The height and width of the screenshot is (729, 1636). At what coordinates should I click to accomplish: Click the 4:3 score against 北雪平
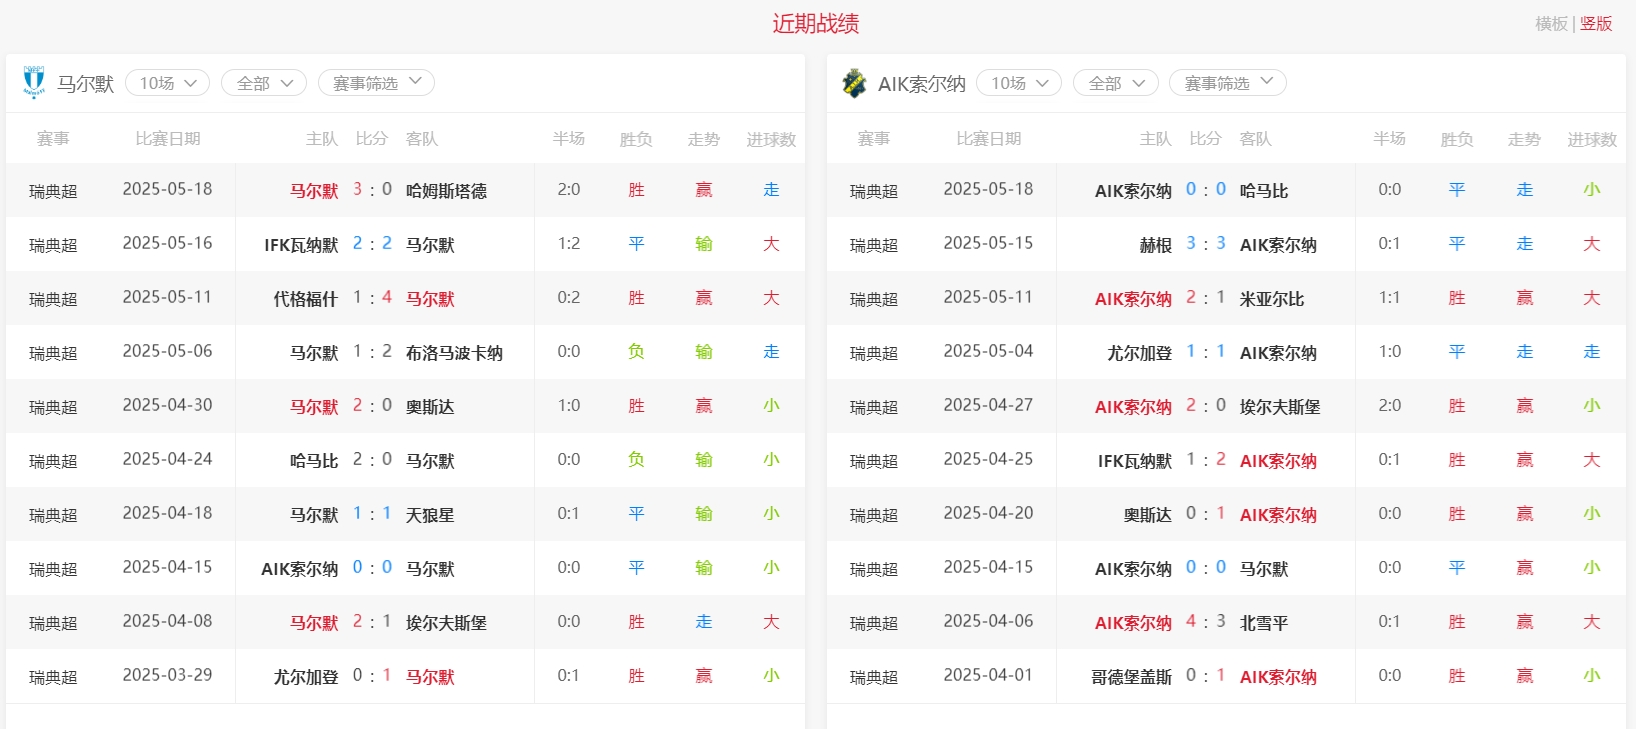1205,622
